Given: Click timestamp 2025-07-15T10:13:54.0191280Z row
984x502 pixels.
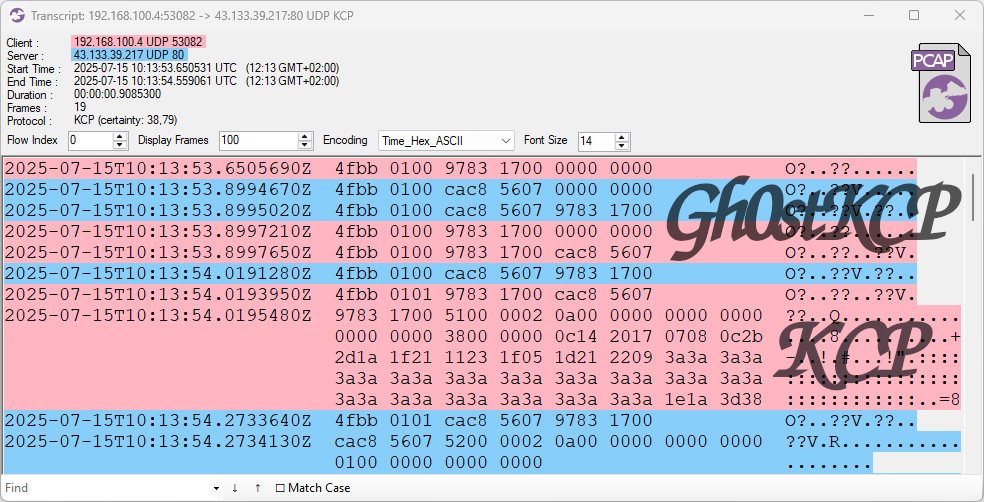Looking at the screenshot, I should [158, 274].
